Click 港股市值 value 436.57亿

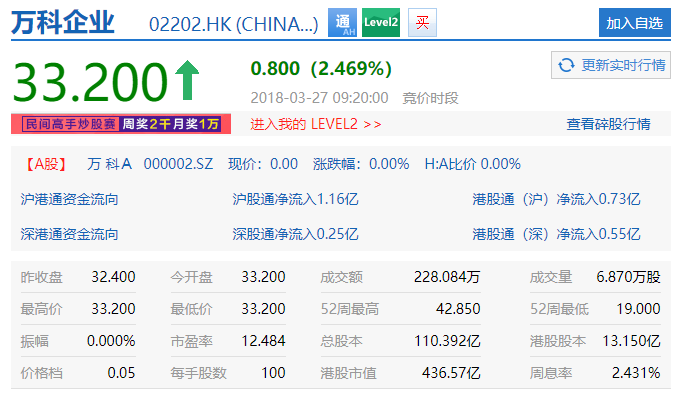[451, 373]
